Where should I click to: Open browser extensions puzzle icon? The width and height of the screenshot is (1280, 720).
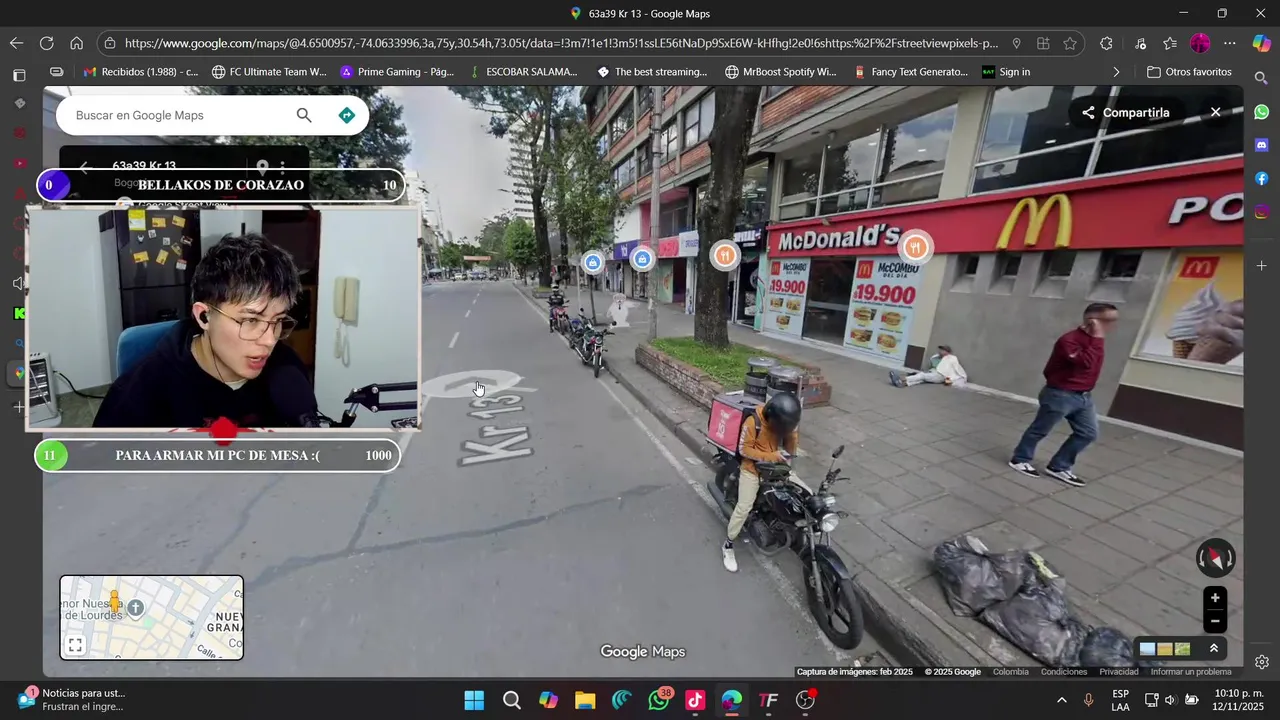[x=1106, y=43]
